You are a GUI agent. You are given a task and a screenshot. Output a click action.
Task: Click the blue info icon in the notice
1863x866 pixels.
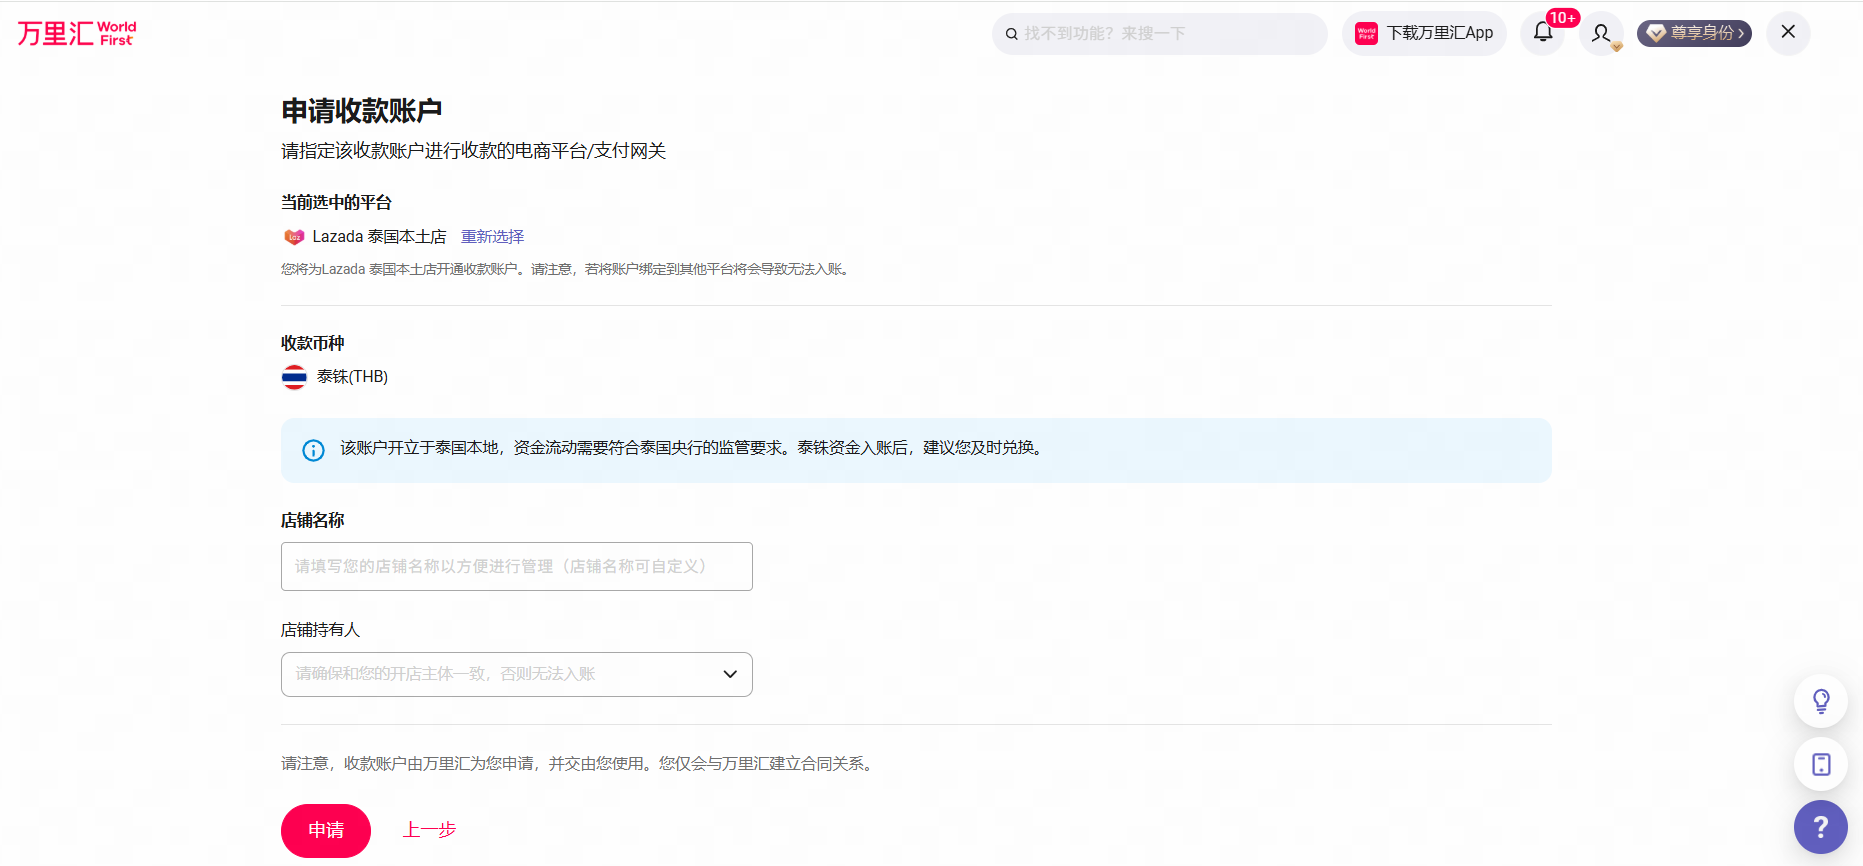click(313, 450)
